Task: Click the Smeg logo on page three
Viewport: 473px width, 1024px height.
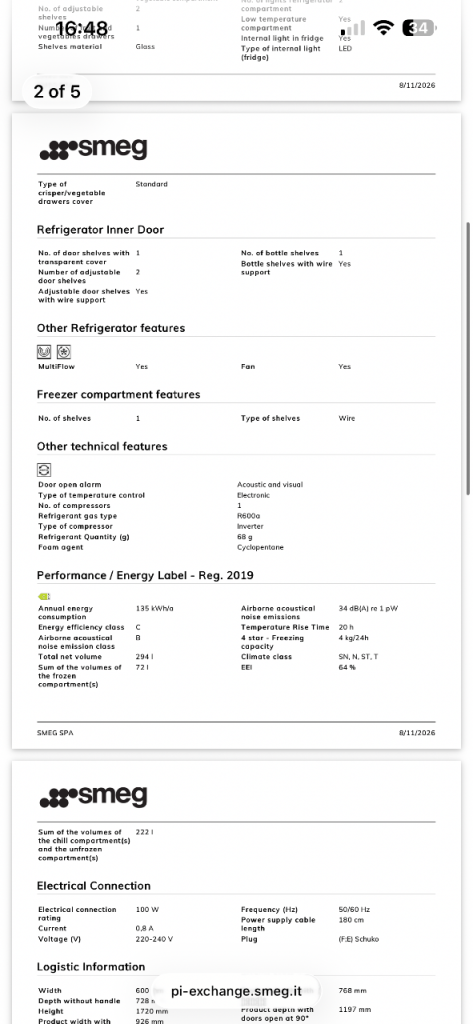Action: tap(93, 797)
